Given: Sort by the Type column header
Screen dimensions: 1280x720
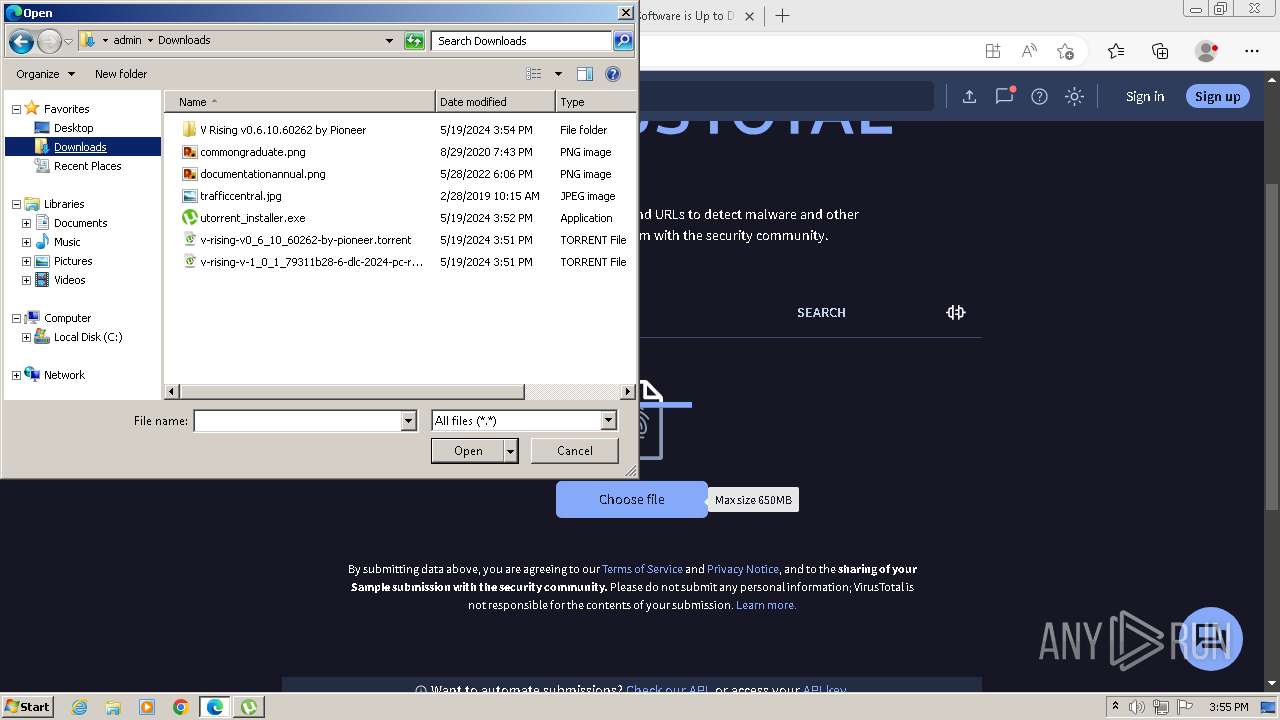Looking at the screenshot, I should [595, 102].
